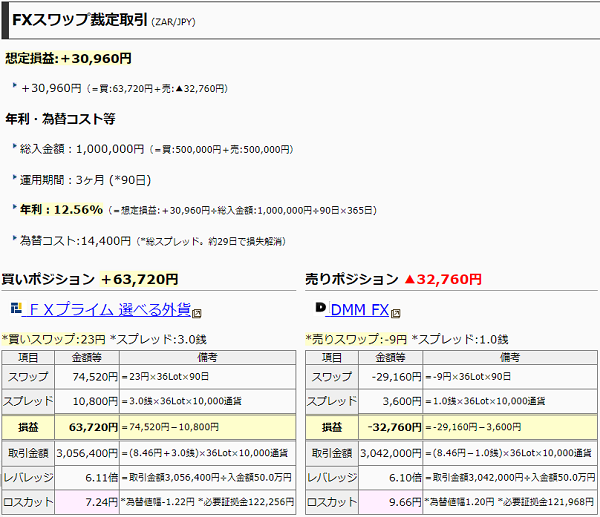Click the 総入金額：1,000,000円 line
The width and height of the screenshot is (600, 517).
click(157, 149)
